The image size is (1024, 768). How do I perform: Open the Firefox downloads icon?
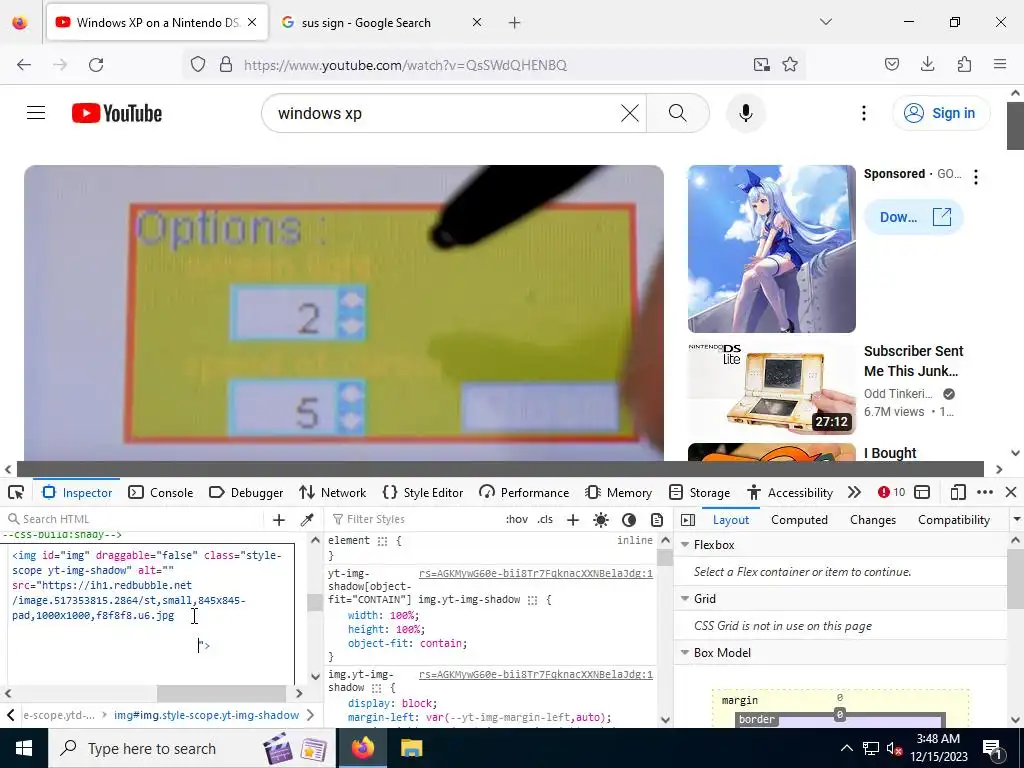click(x=927, y=64)
